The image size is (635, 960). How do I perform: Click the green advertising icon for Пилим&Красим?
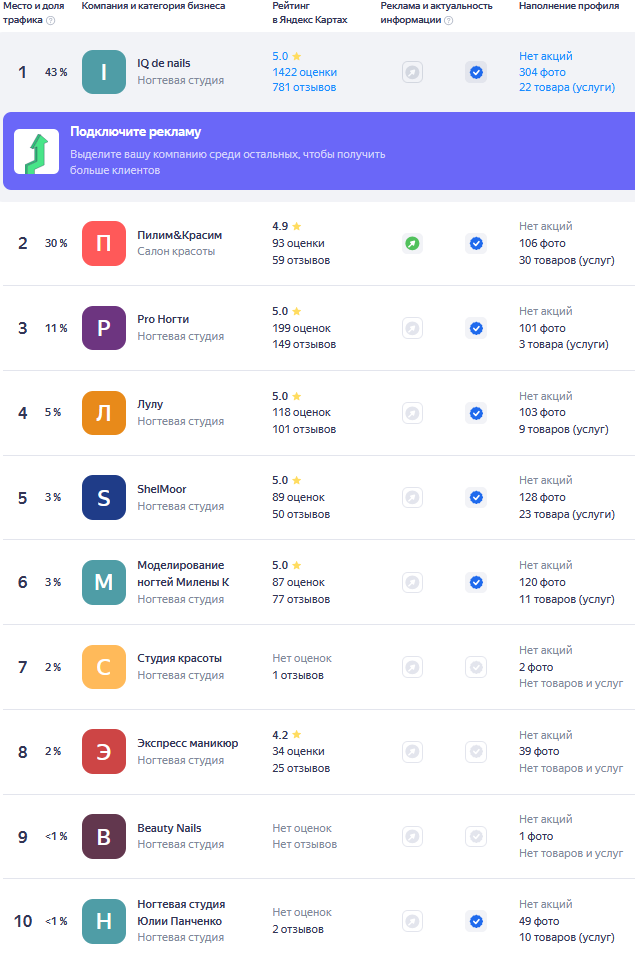click(412, 243)
